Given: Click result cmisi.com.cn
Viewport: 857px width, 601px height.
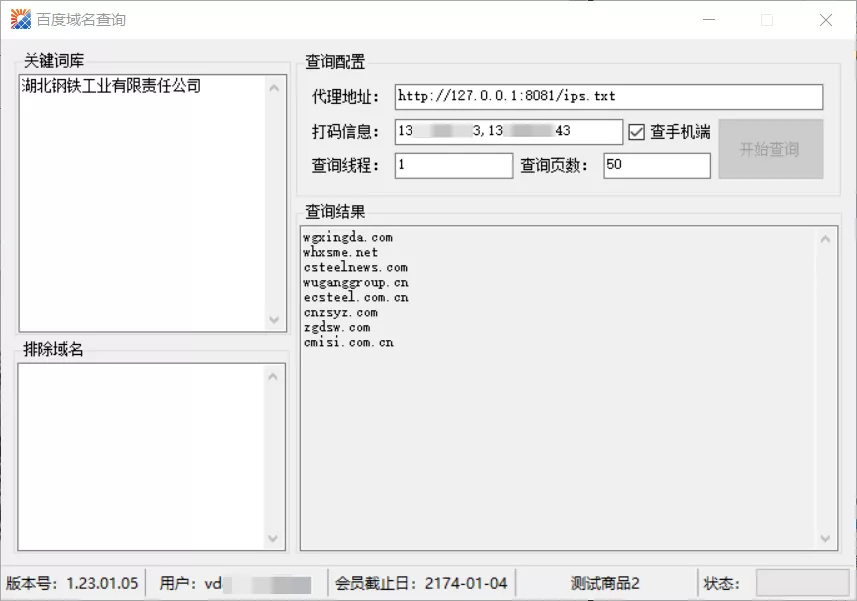Looking at the screenshot, I should [348, 343].
